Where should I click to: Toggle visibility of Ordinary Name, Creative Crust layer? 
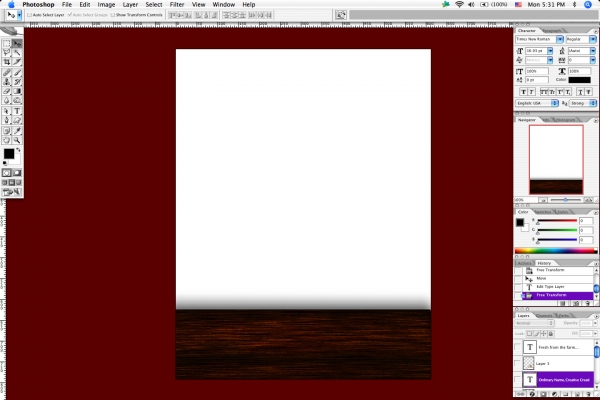tap(518, 379)
